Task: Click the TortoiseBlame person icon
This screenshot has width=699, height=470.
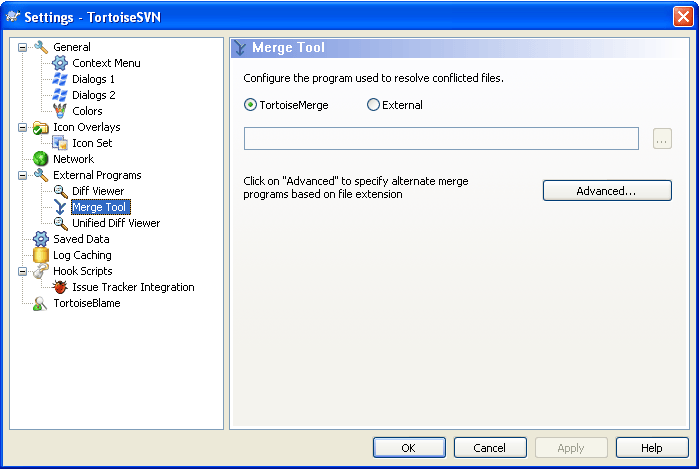Action: pyautogui.click(x=40, y=303)
